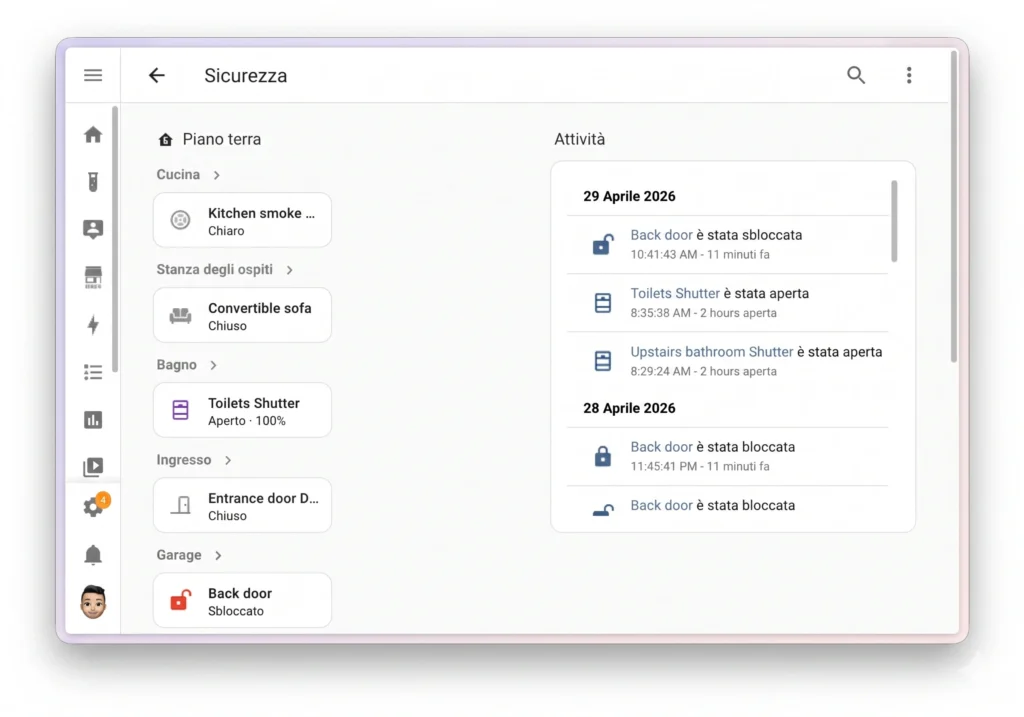Image resolution: width=1024 pixels, height=717 pixels.
Task: Click timestamp 8:29:24 AM - 2 hours aperta
Action: click(x=703, y=372)
